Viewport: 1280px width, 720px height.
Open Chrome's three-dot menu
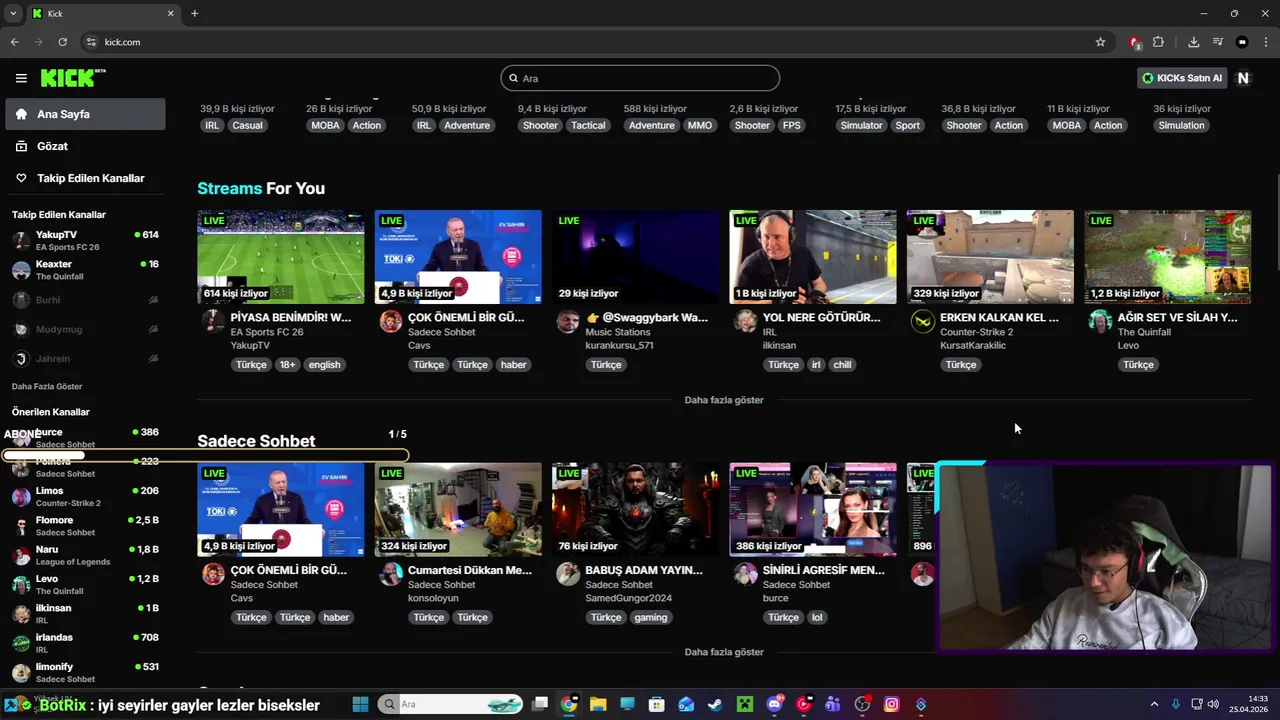(1266, 42)
